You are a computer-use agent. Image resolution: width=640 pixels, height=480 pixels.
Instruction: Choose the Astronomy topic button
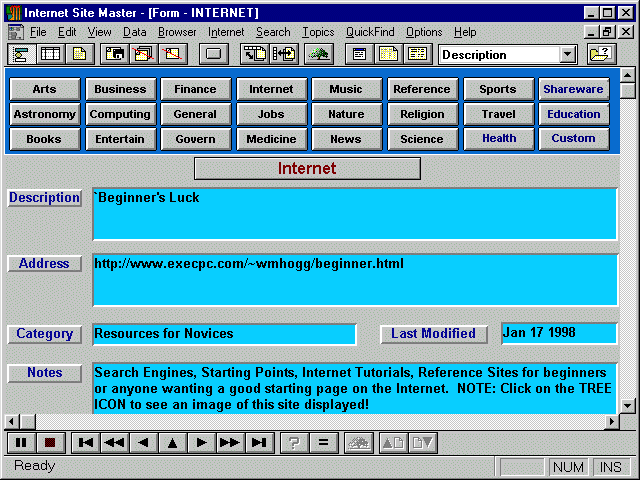point(44,114)
